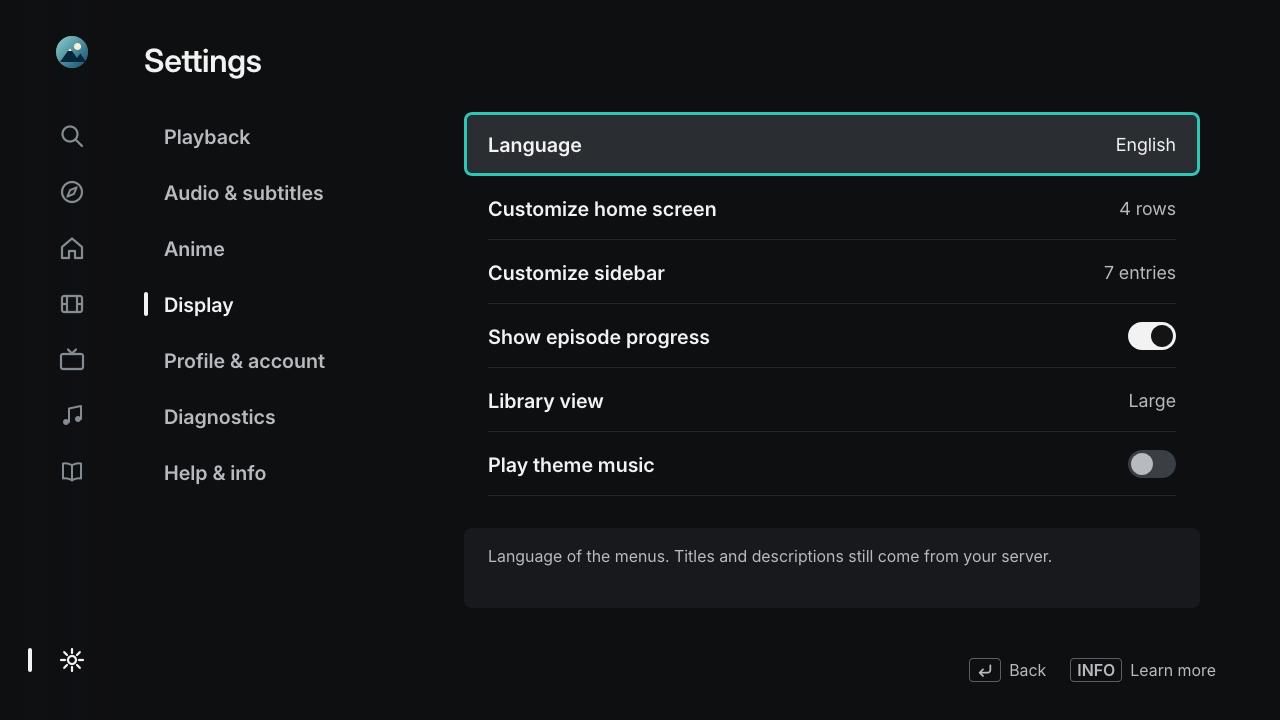Open Movies via the film strip icon

(x=72, y=304)
